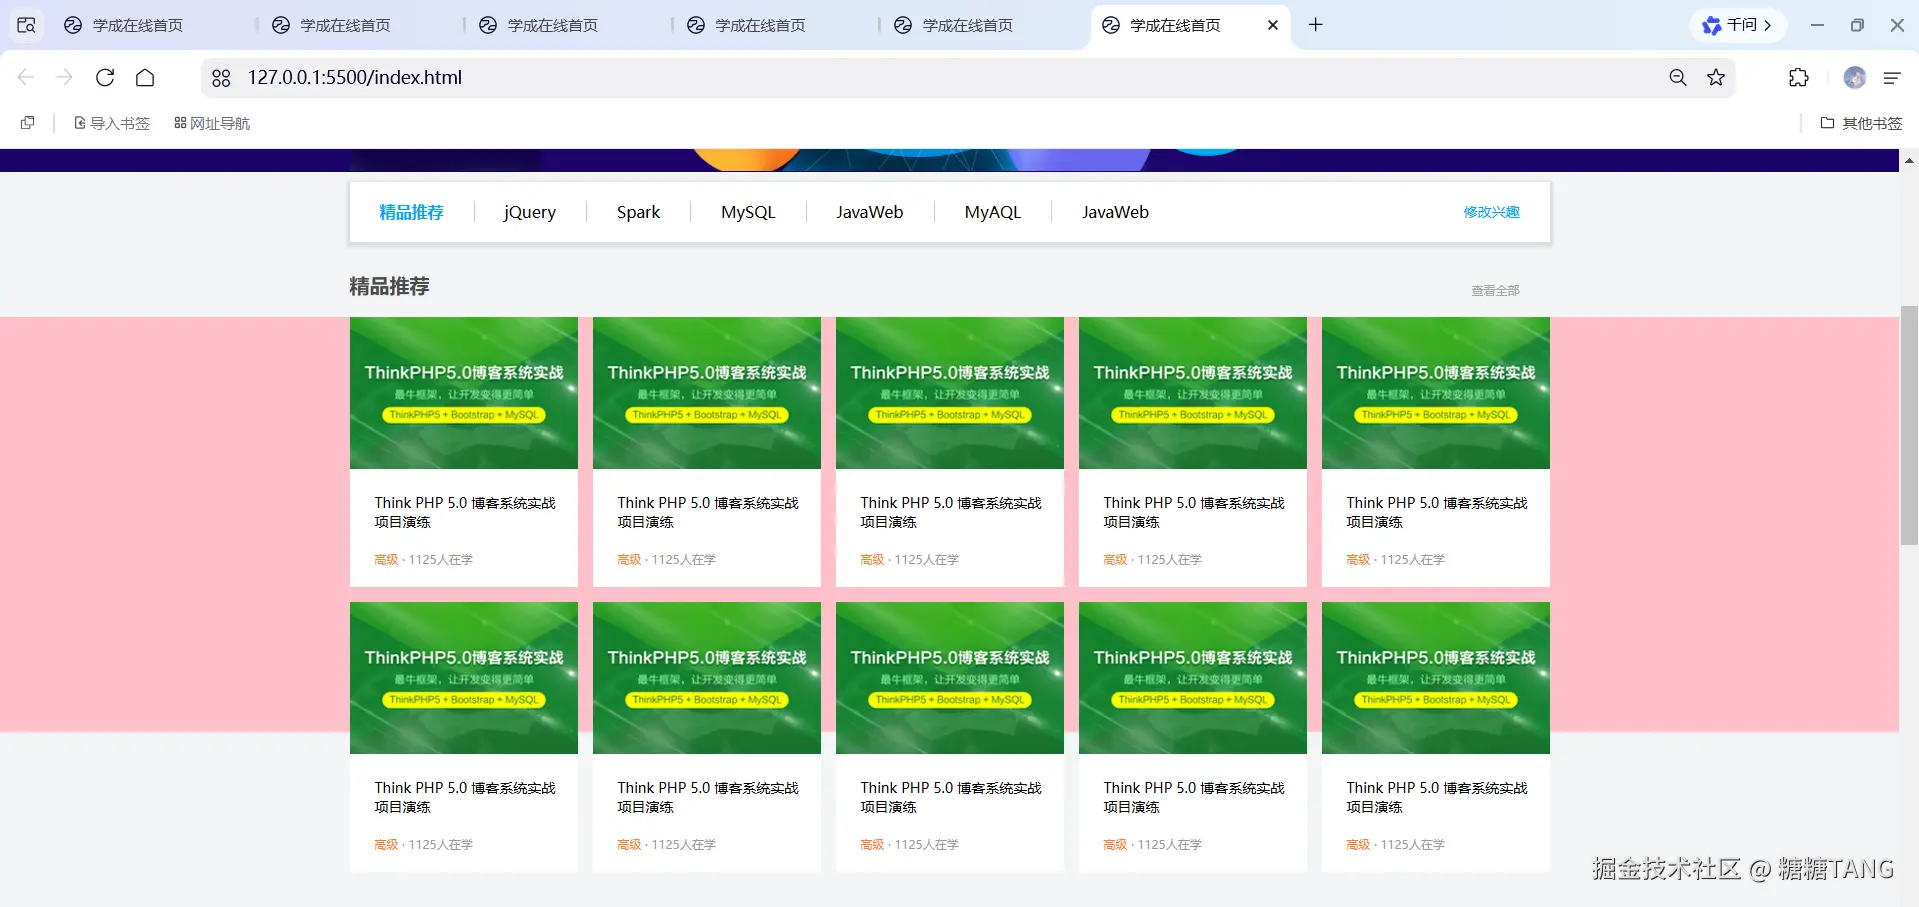Click the page vertical scrollbar thumb
1919x907 pixels.
click(1909, 425)
